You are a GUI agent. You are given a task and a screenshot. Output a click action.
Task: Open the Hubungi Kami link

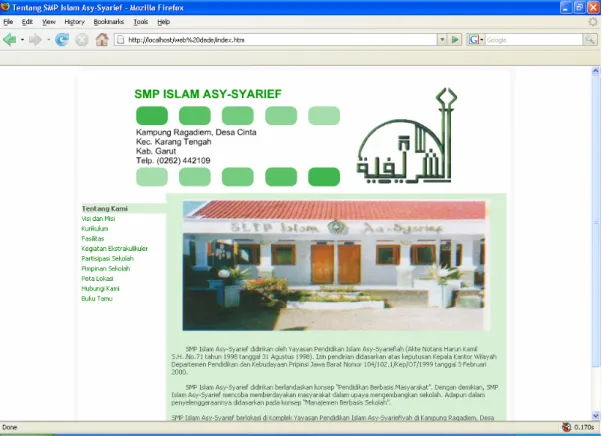tap(100, 288)
